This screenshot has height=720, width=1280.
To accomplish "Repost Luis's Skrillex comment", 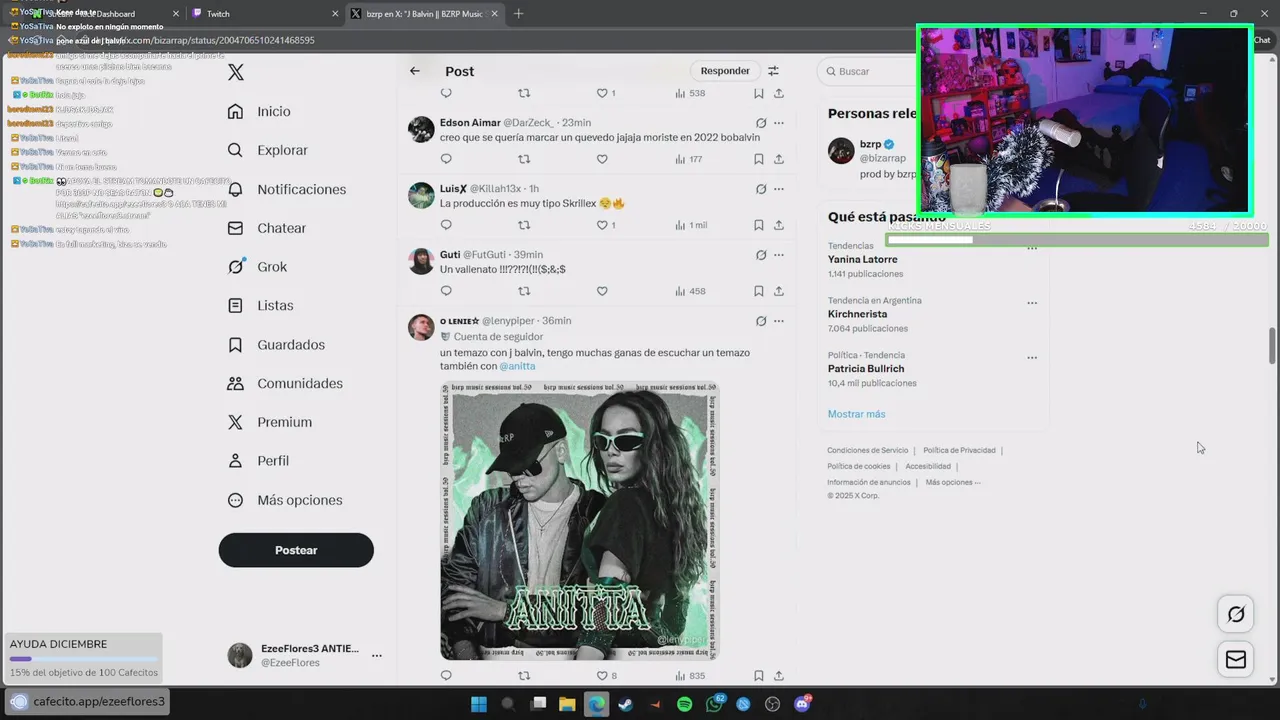I will click(x=524, y=225).
